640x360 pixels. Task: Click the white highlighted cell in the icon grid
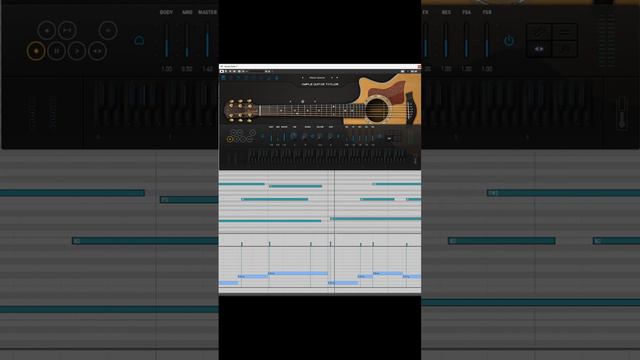[x=389, y=138]
